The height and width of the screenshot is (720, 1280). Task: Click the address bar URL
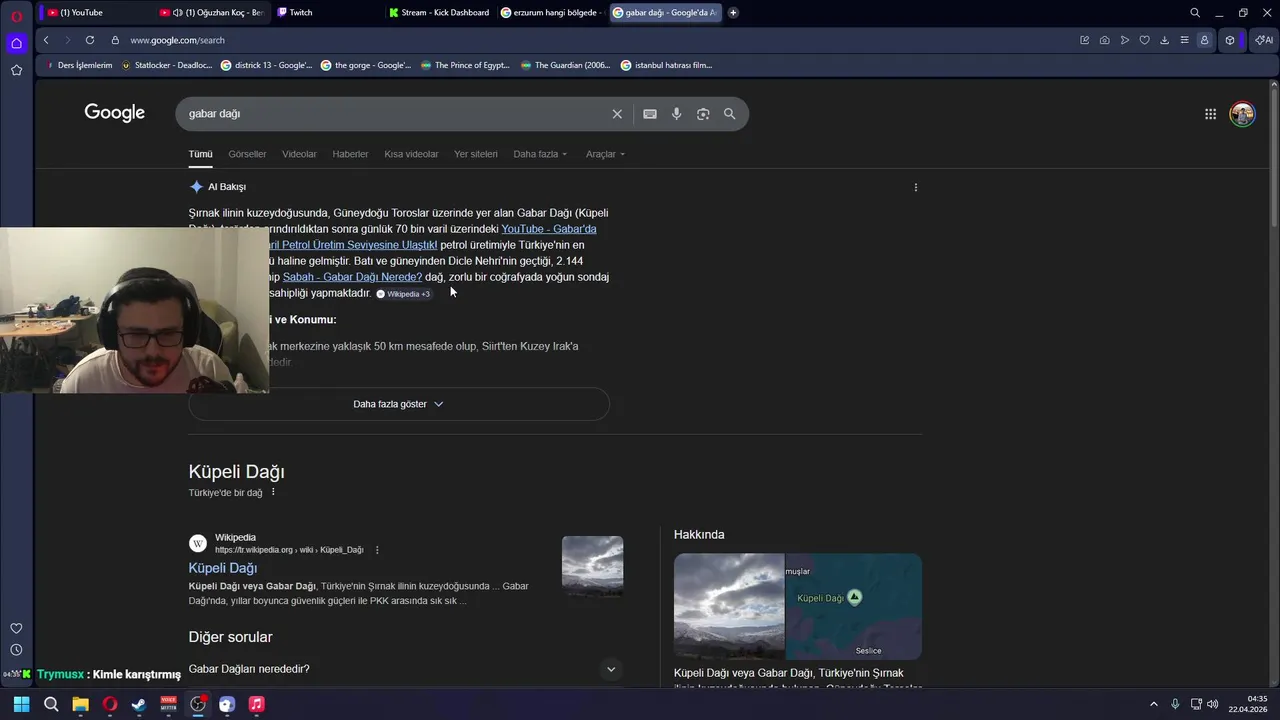[x=177, y=40]
